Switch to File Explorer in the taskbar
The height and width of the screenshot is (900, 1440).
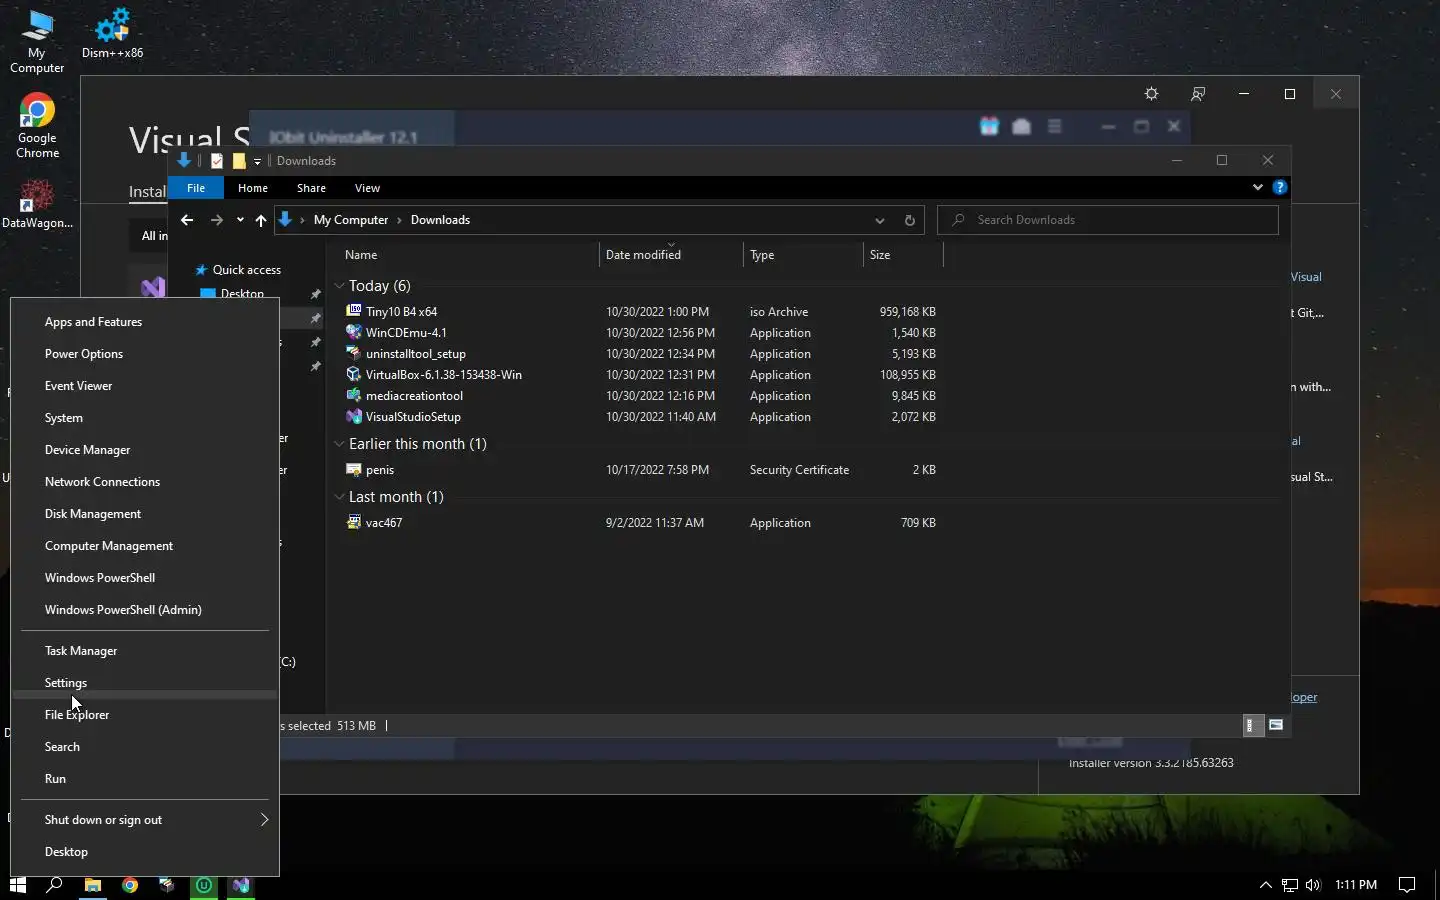pyautogui.click(x=92, y=885)
